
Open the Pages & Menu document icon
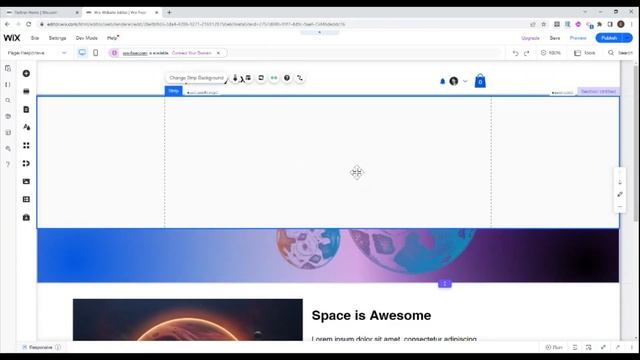[26, 109]
